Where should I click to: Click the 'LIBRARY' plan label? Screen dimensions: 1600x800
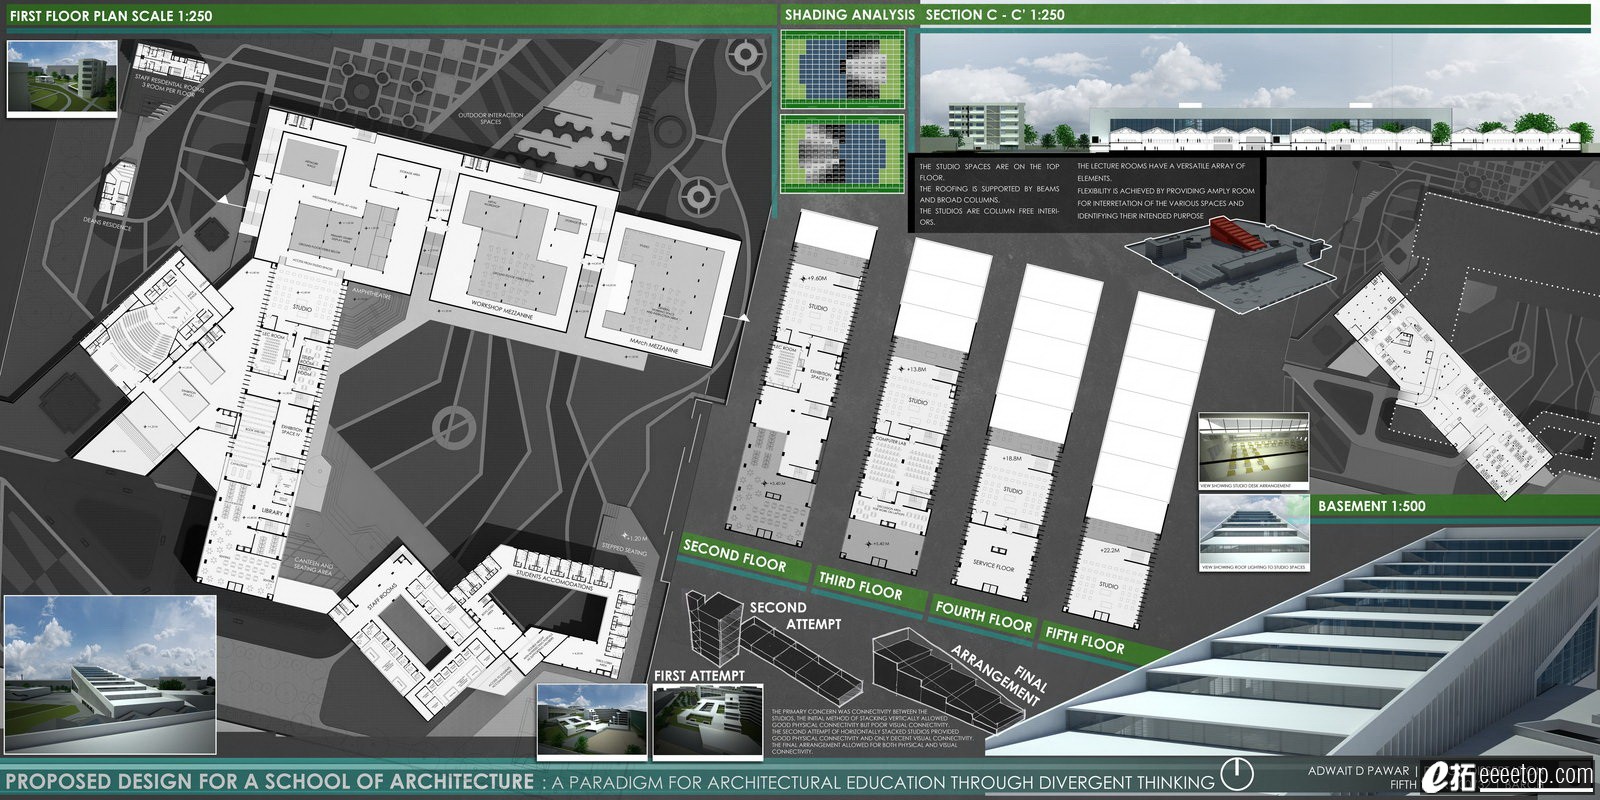click(x=272, y=511)
